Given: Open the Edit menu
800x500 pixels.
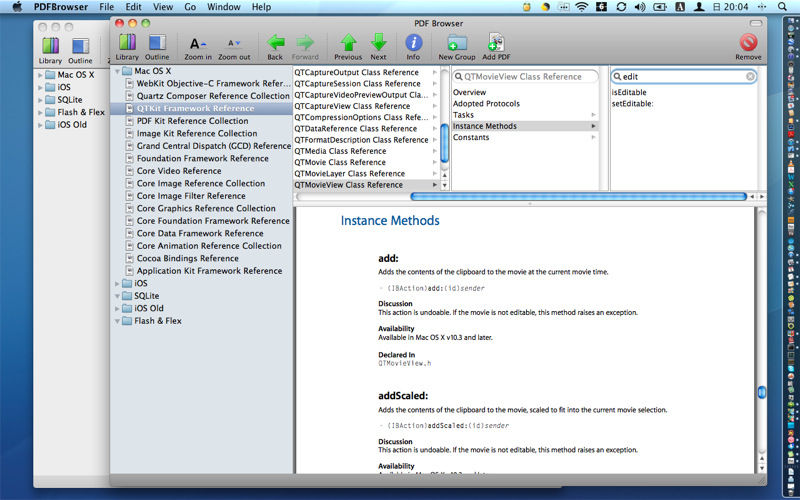Looking at the screenshot, I should [134, 7].
